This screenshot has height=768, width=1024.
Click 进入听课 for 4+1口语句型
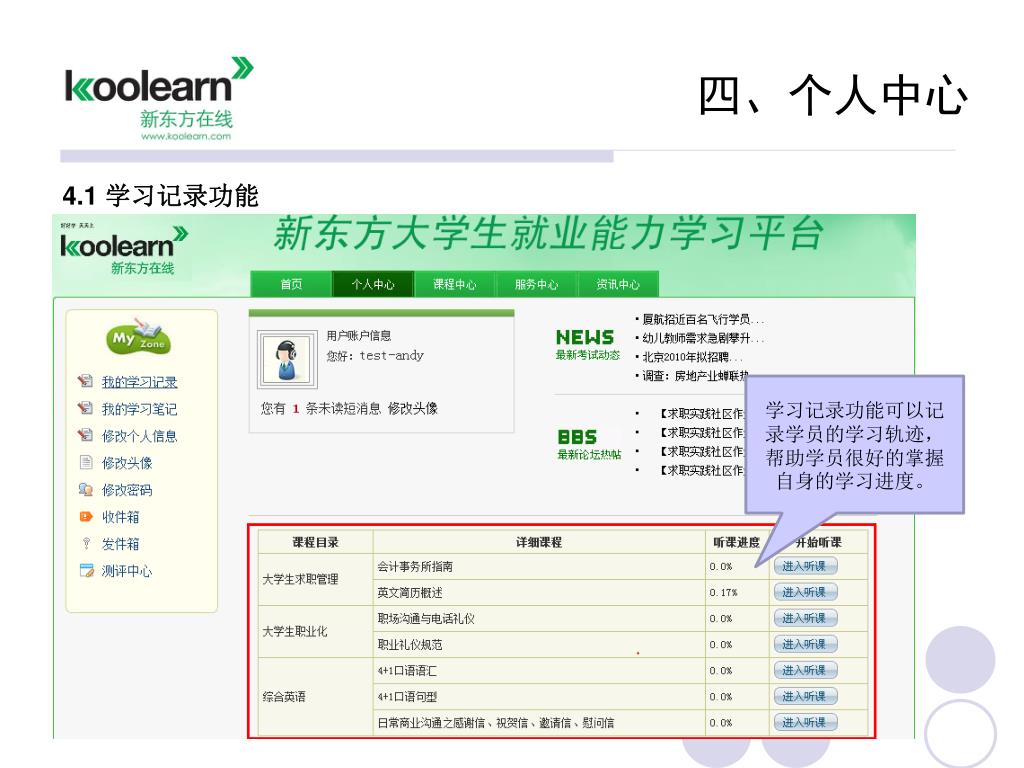tap(805, 697)
